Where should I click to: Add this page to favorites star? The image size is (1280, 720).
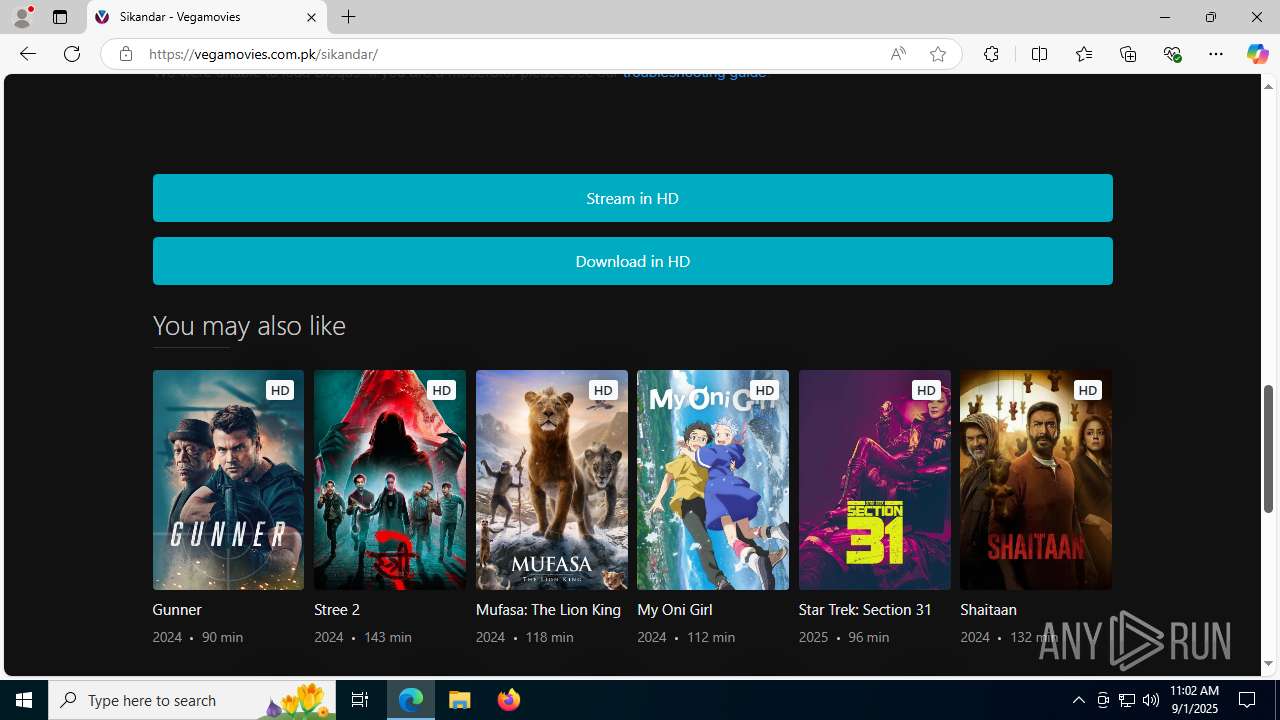937,54
